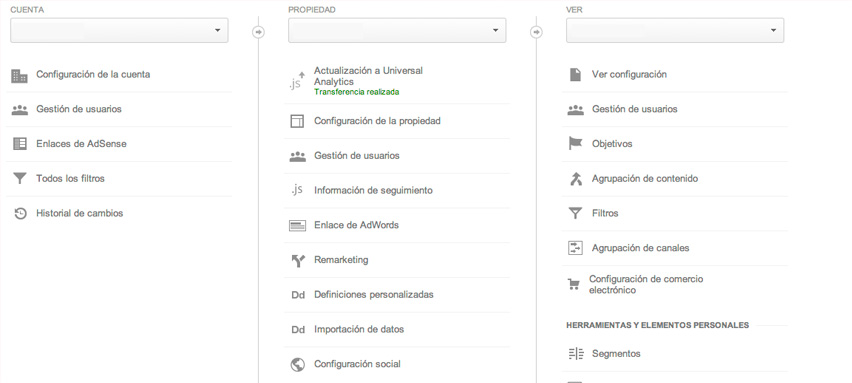852x383 pixels.
Task: Select Remarketing option
Action: [x=341, y=260]
